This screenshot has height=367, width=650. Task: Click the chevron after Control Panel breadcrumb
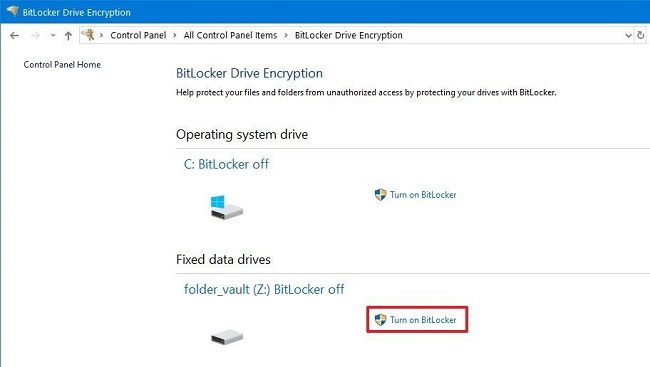click(175, 35)
